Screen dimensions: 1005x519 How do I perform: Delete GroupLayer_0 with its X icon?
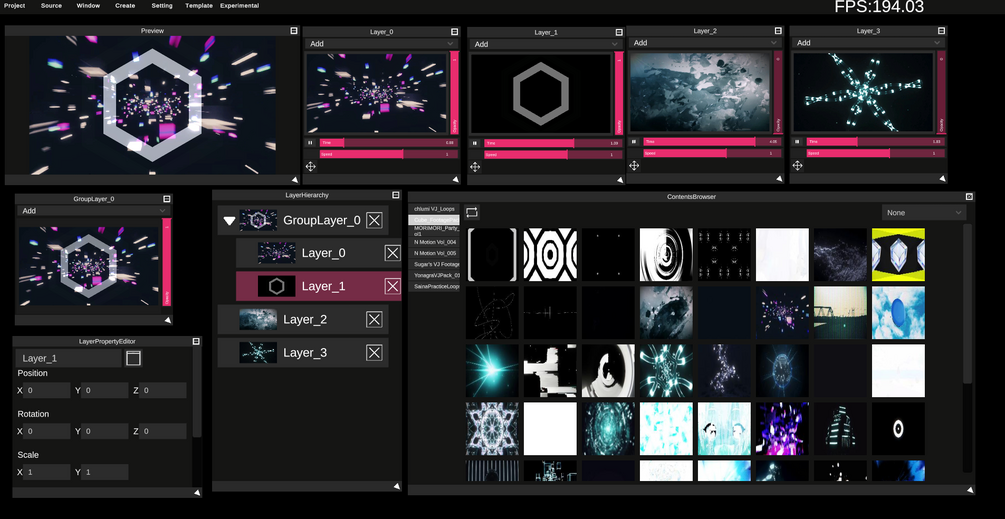(374, 220)
